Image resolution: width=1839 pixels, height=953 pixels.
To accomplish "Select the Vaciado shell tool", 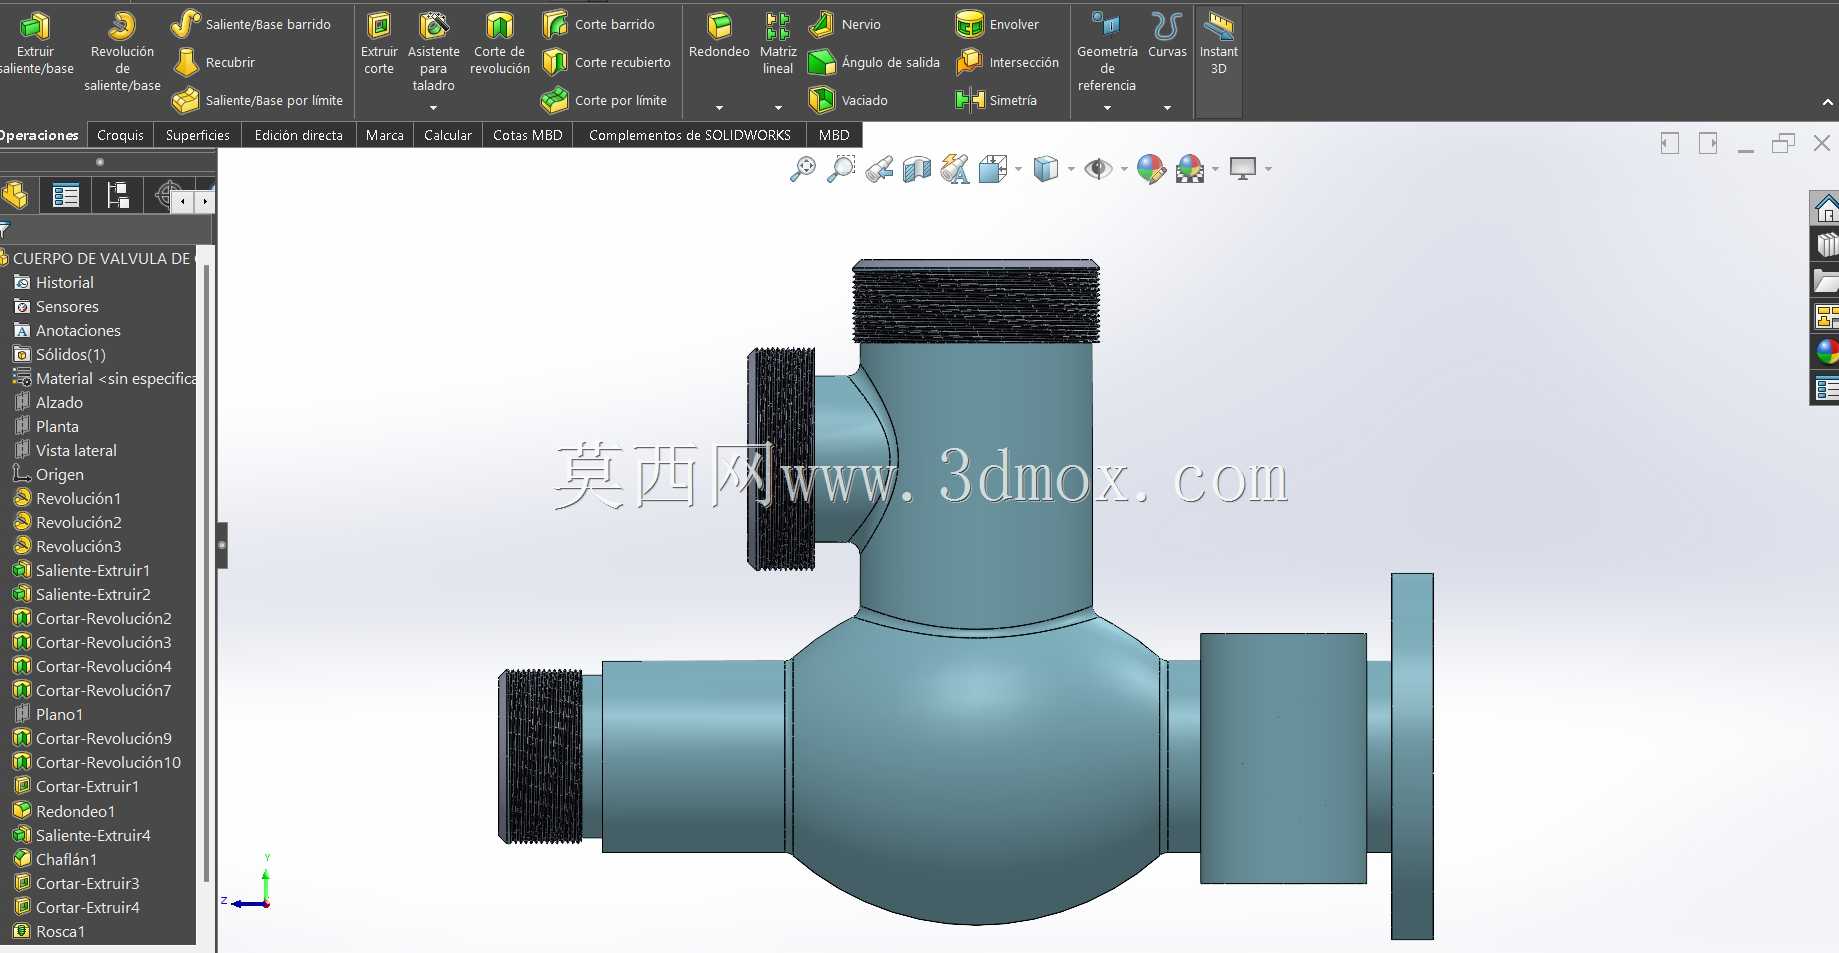I will pyautogui.click(x=848, y=100).
